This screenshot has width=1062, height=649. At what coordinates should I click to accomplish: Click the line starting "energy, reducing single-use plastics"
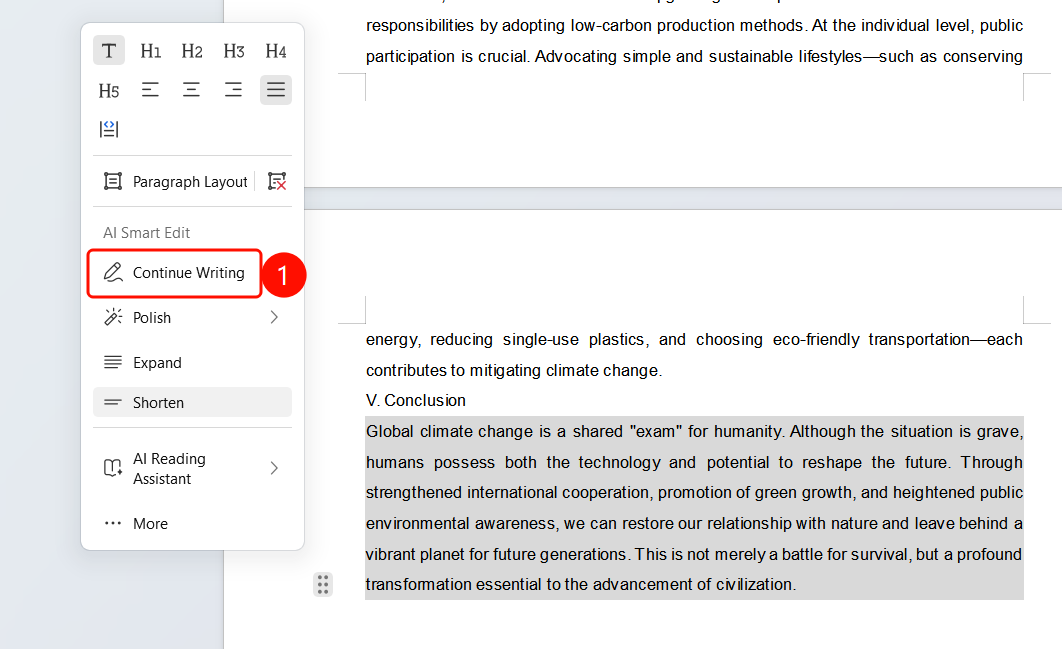[x=694, y=339]
